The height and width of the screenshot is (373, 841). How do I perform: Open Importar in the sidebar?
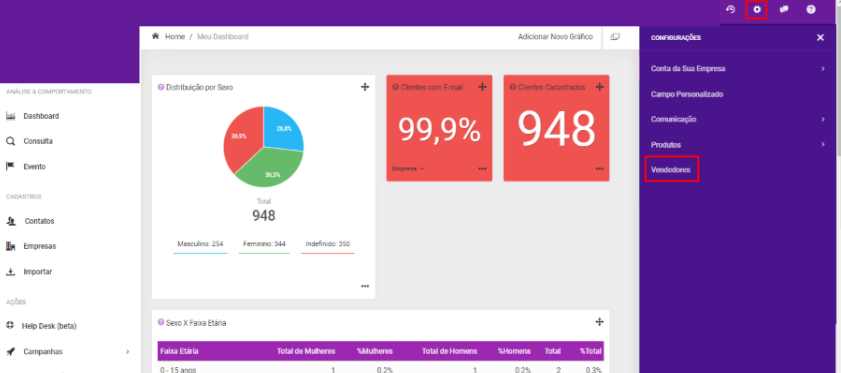click(x=38, y=272)
